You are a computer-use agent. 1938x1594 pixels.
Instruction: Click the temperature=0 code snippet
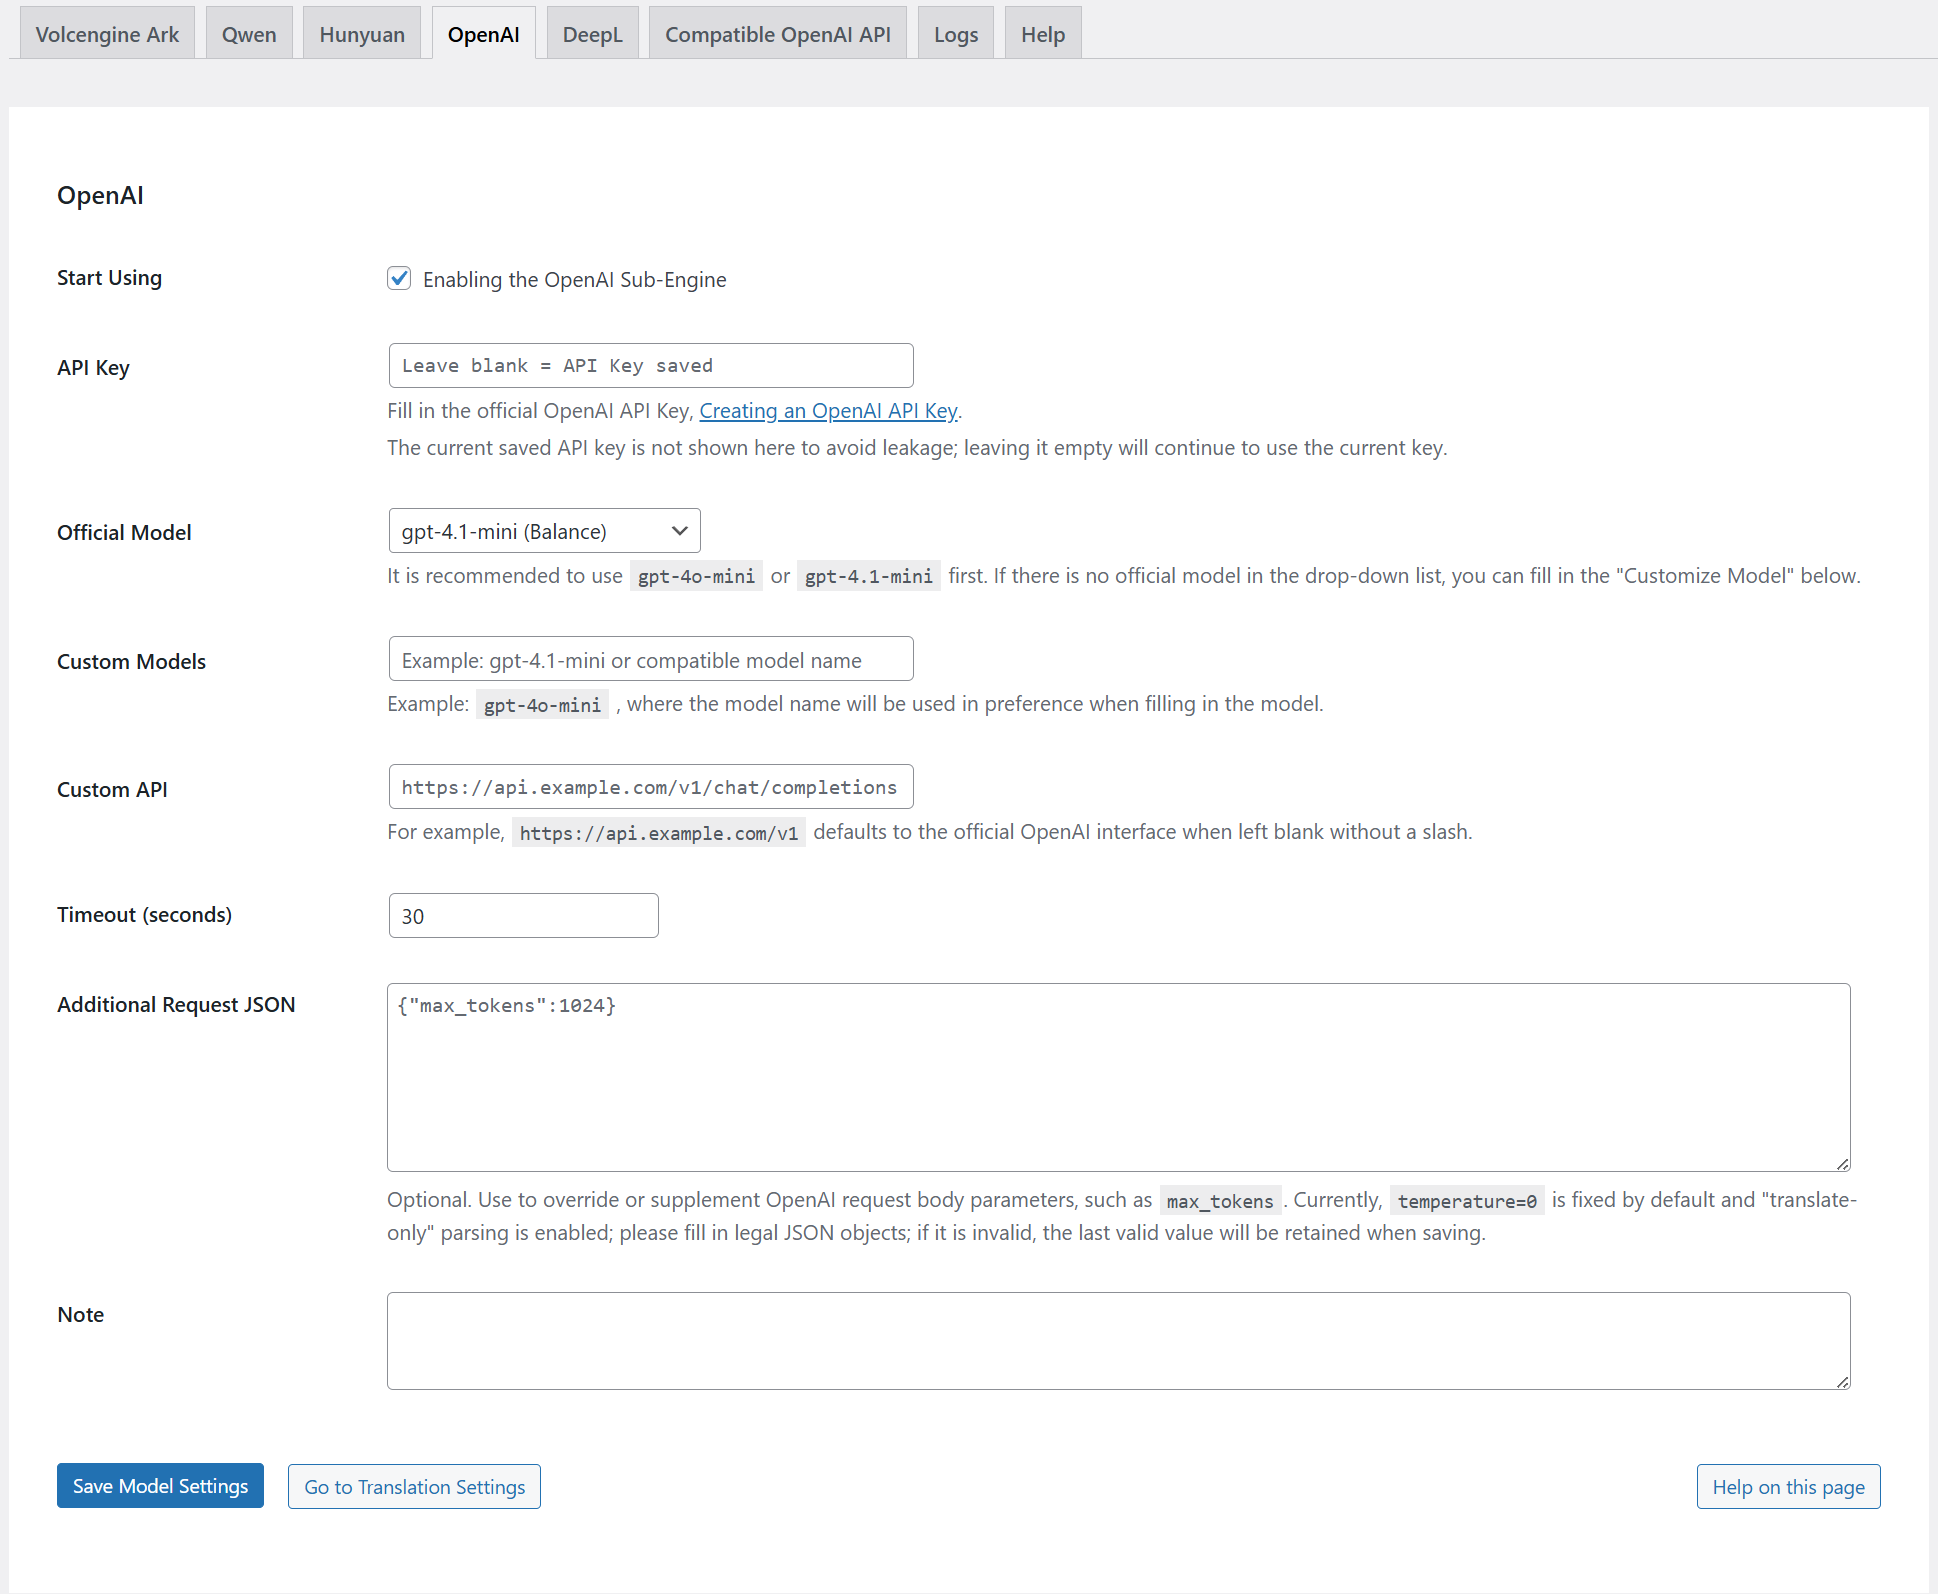pyautogui.click(x=1467, y=1201)
